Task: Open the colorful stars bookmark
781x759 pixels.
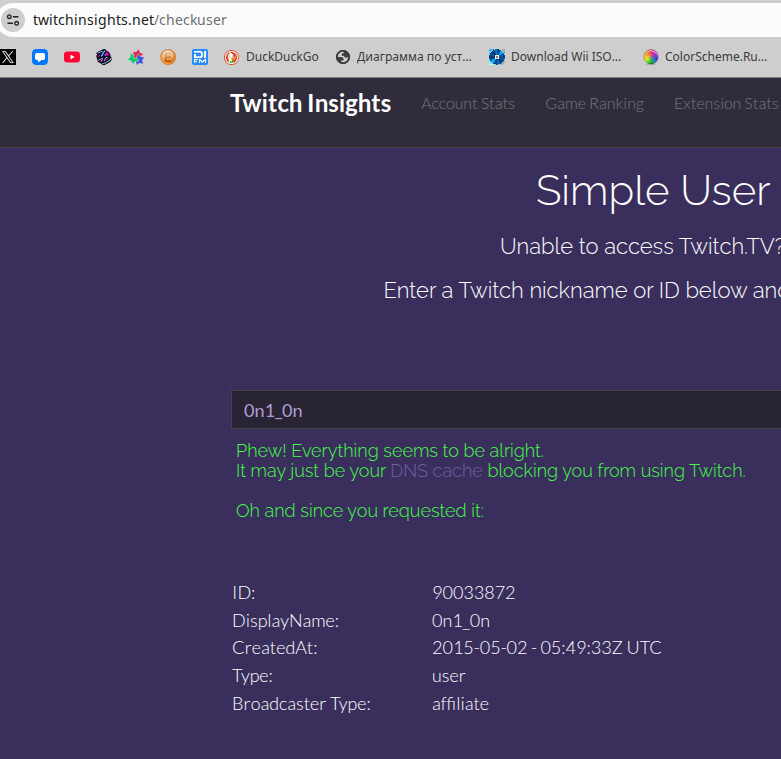Action: (136, 57)
